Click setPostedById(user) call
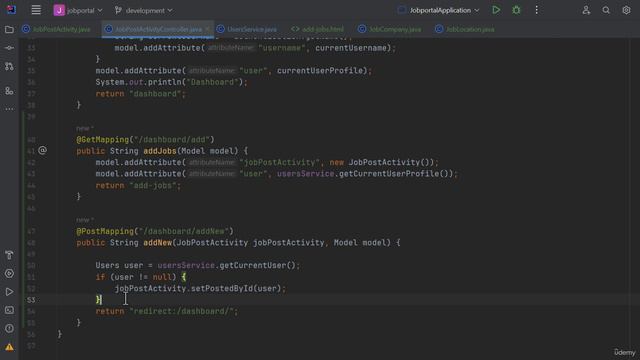The width and height of the screenshot is (640, 360). (236, 289)
